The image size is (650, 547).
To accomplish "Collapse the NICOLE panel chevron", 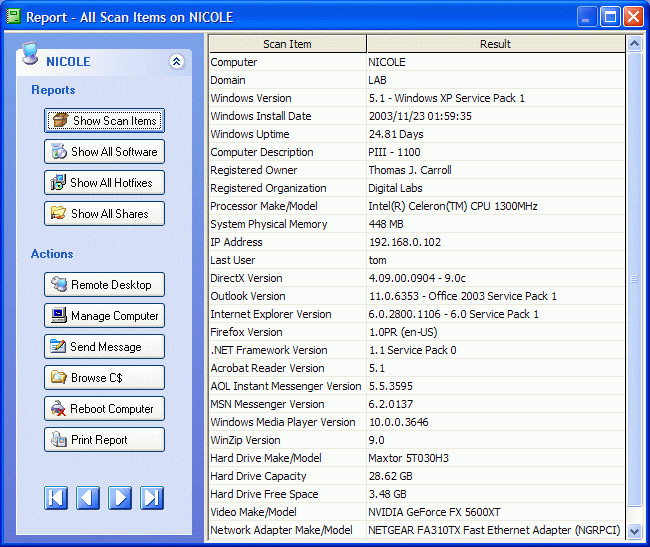I will pyautogui.click(x=177, y=62).
